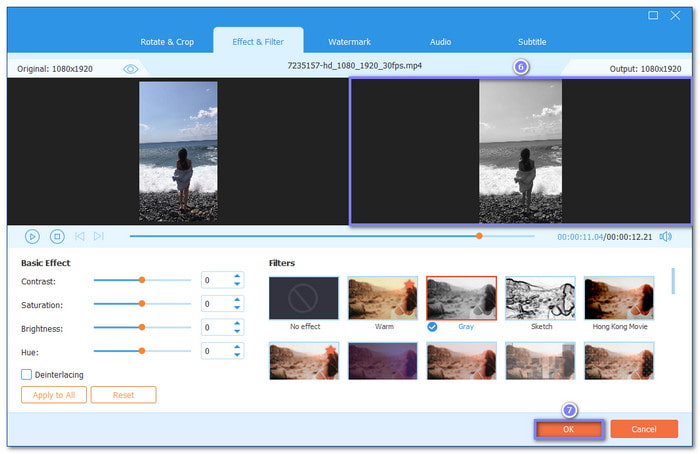Toggle the original preview eye icon
The width and height of the screenshot is (700, 454).
[130, 69]
